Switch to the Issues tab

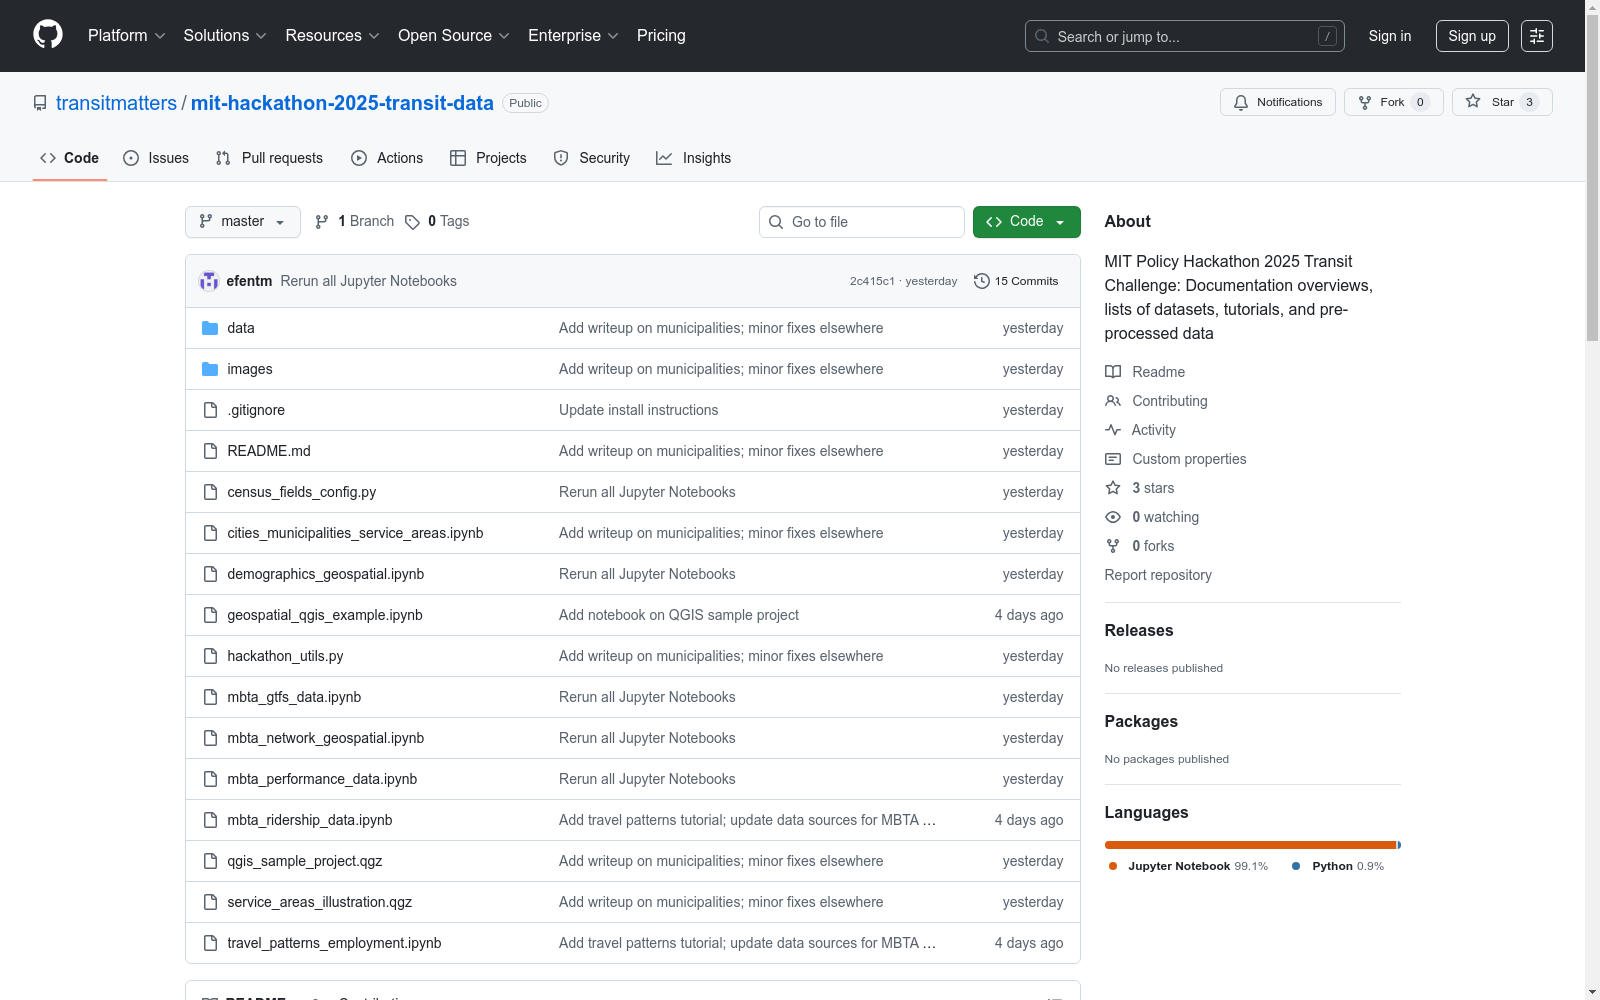[x=156, y=158]
